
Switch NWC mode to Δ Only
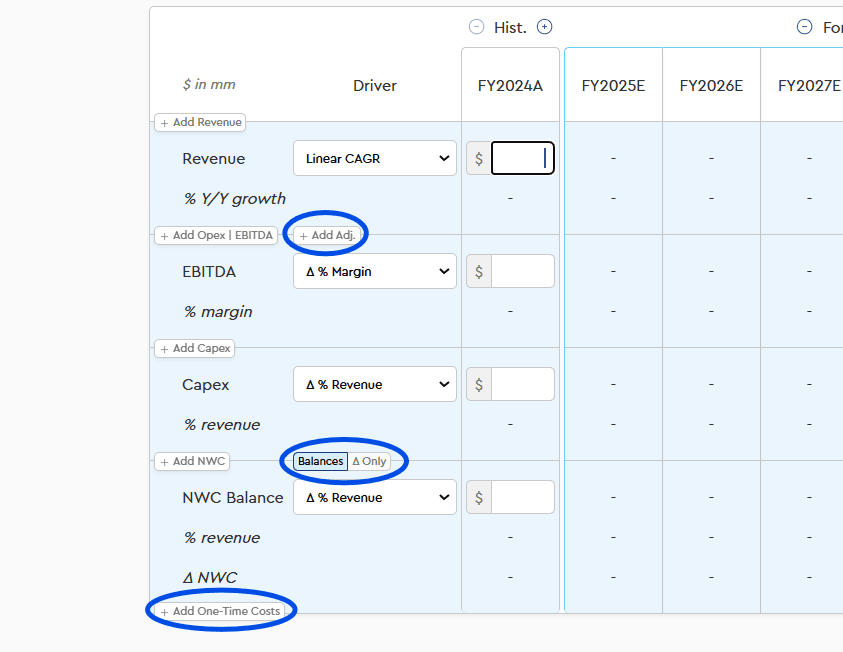369,461
